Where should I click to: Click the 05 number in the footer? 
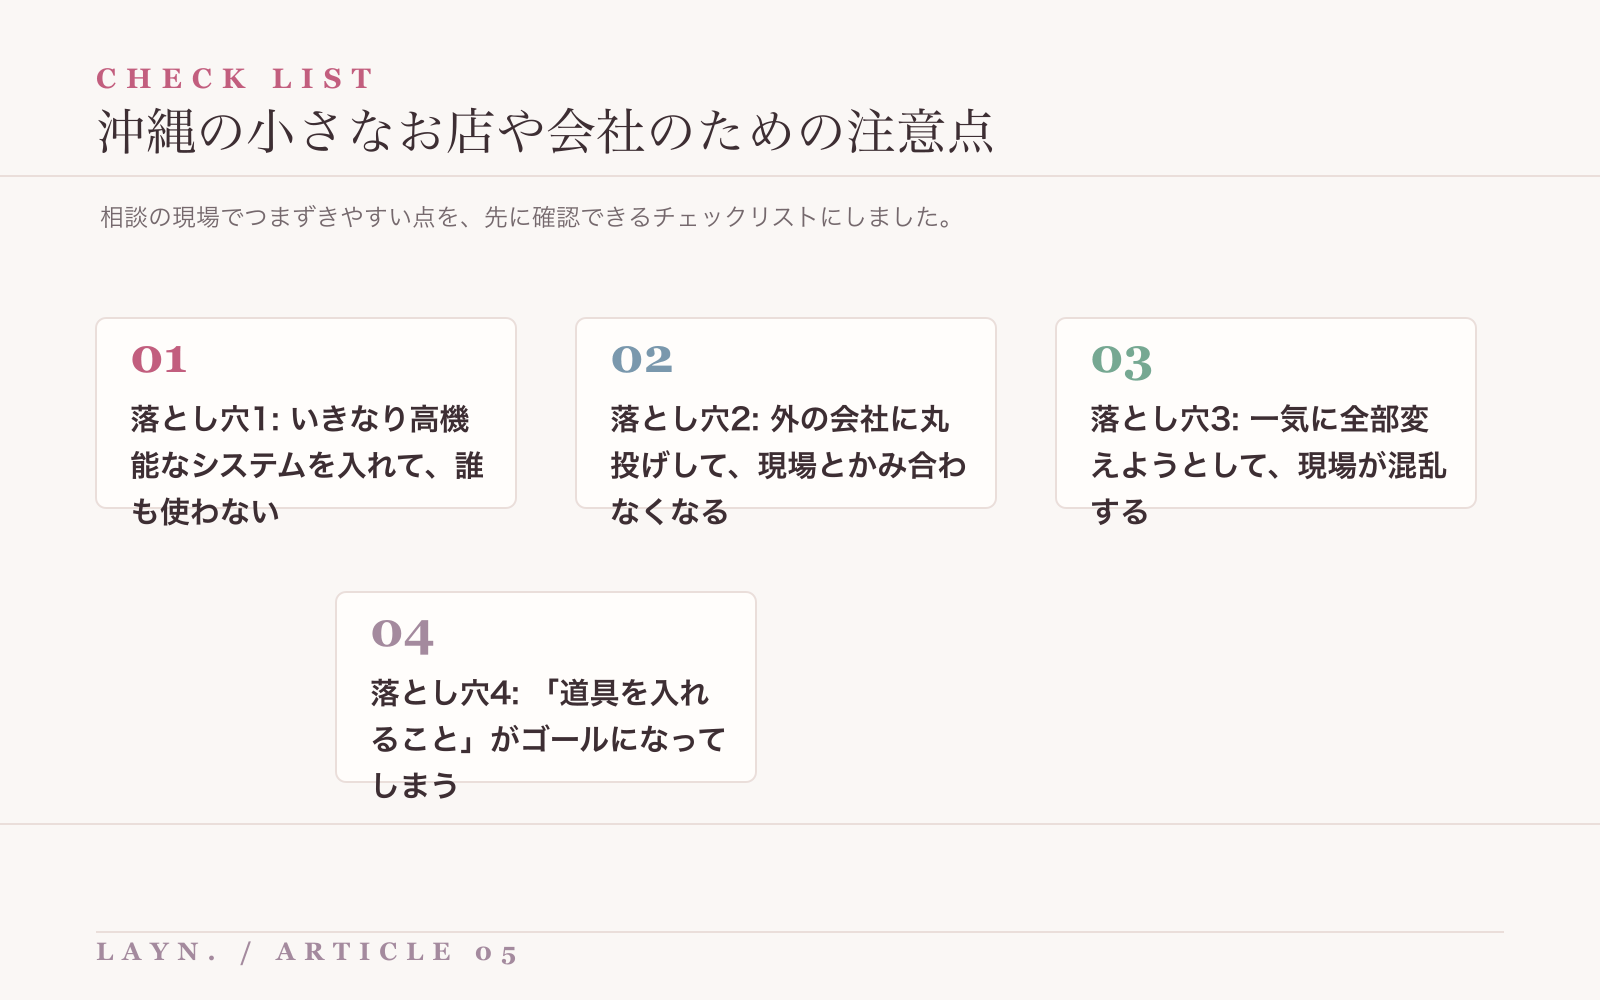(x=496, y=953)
